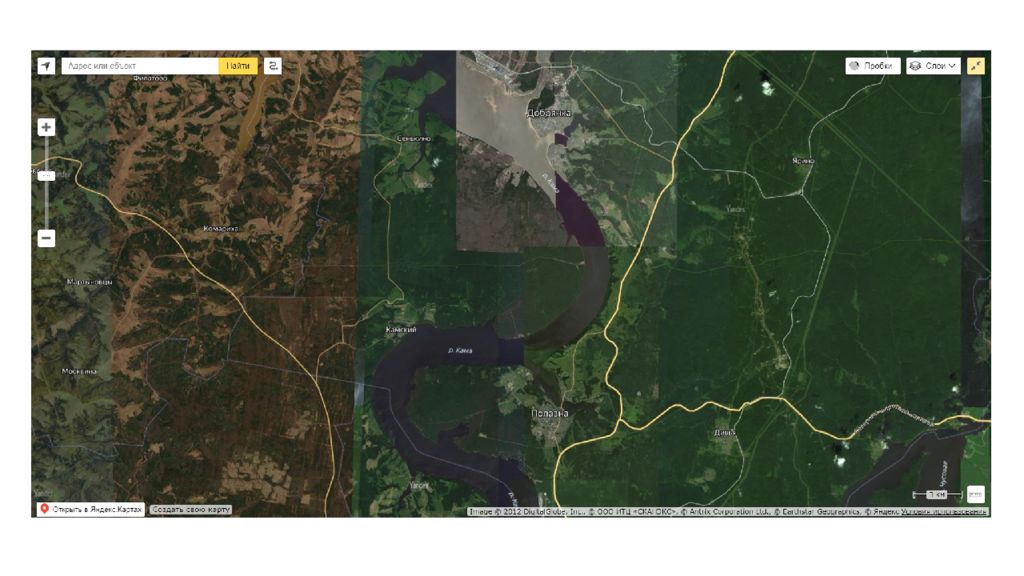Click the red pin Yandex Maps icon
Image resolution: width=1024 pixels, height=576 pixels.
tap(44, 509)
